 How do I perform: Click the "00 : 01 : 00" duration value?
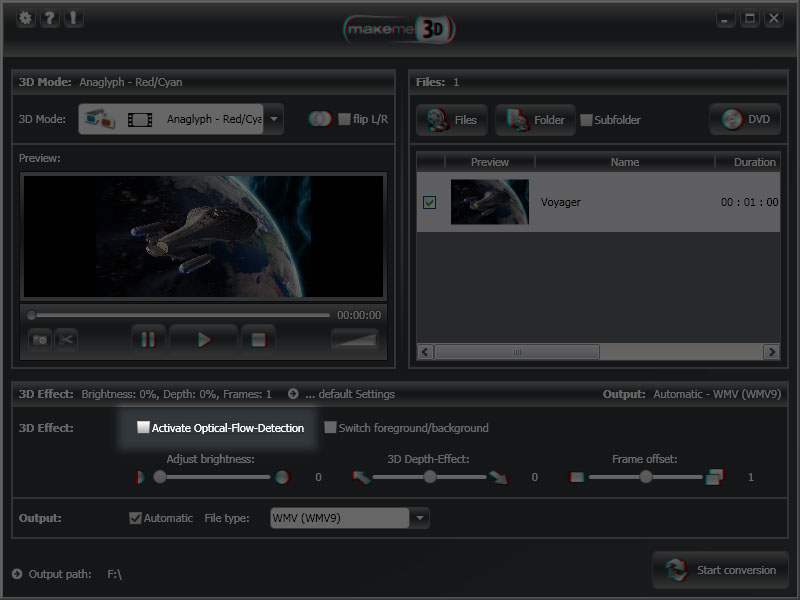749,203
